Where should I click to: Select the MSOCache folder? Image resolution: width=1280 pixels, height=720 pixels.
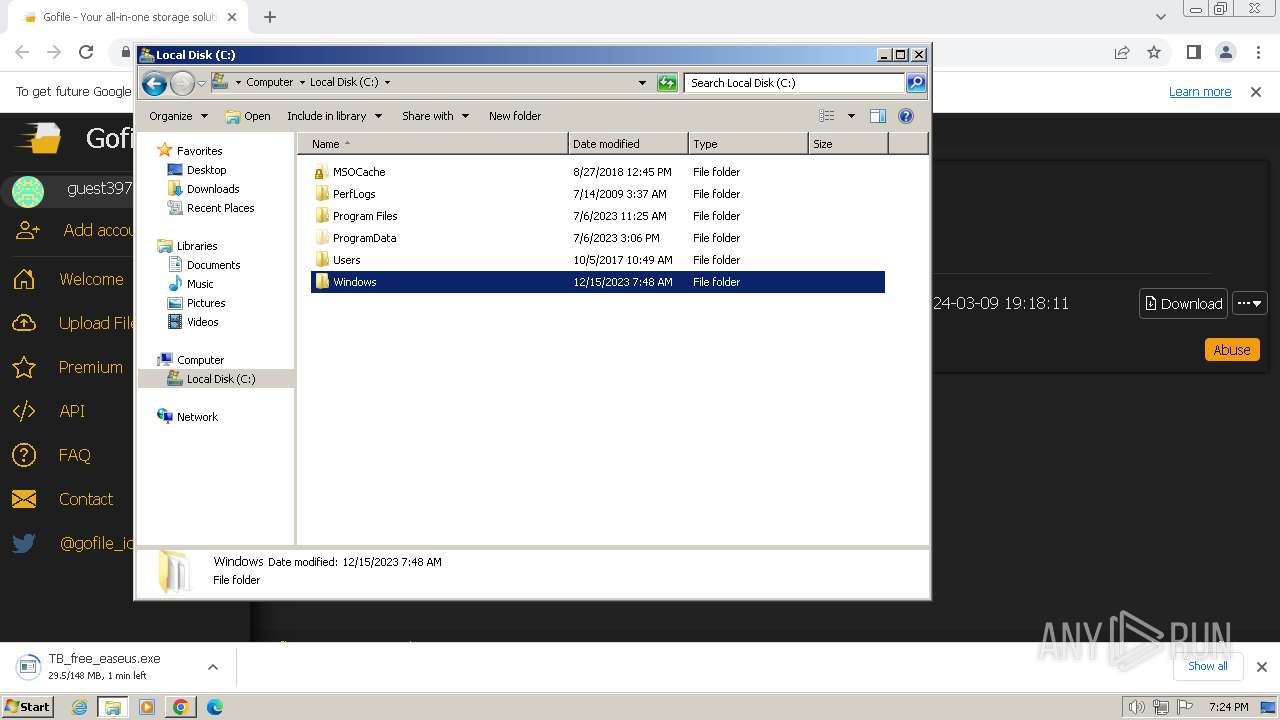(358, 172)
